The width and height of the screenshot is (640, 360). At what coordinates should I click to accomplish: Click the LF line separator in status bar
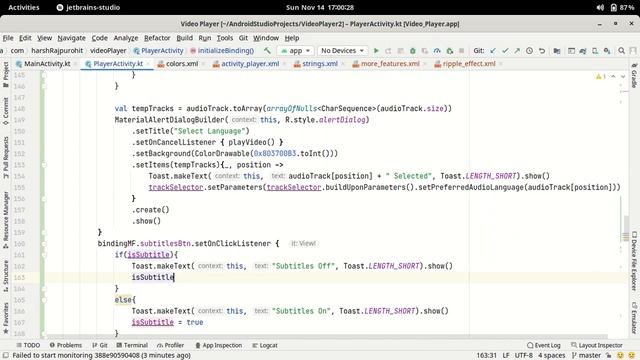(505, 356)
